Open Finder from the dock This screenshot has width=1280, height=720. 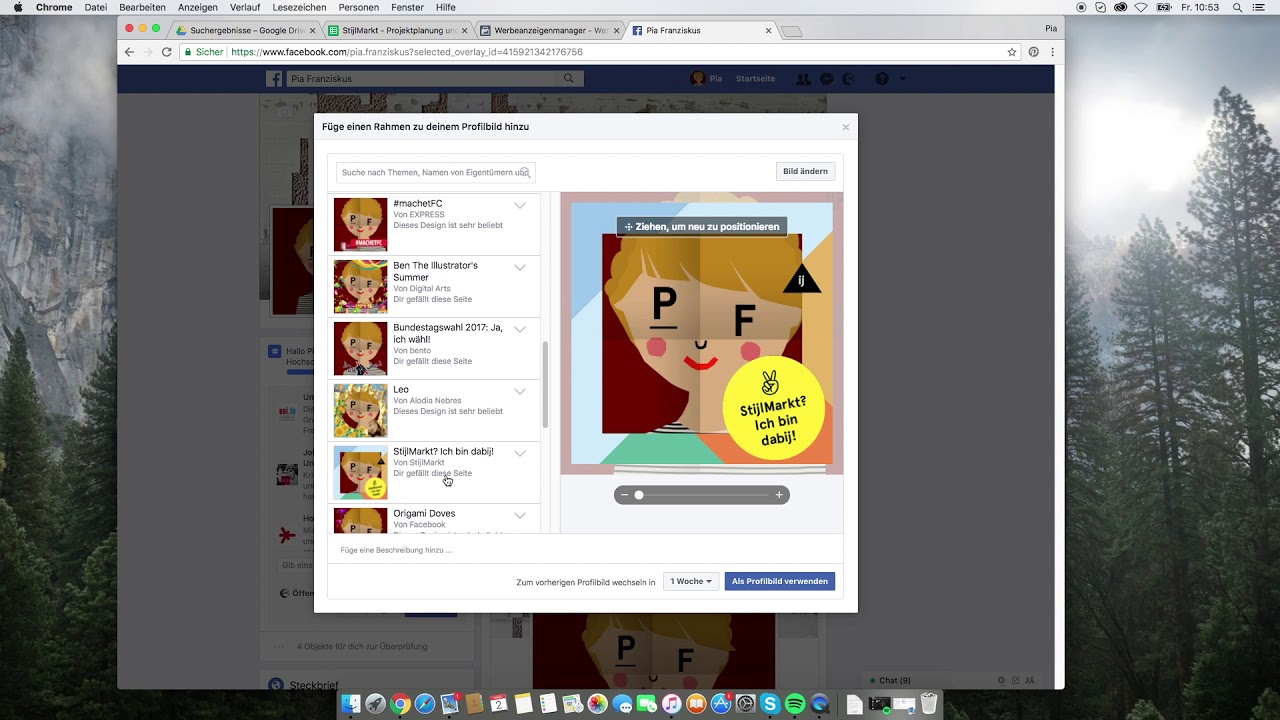point(351,704)
